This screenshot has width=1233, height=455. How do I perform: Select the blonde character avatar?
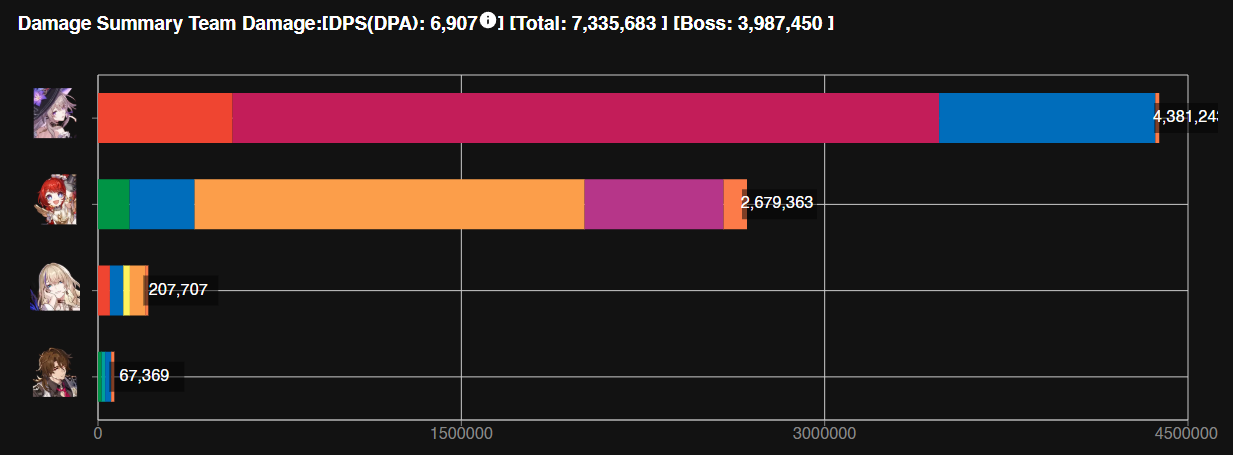(x=55, y=287)
